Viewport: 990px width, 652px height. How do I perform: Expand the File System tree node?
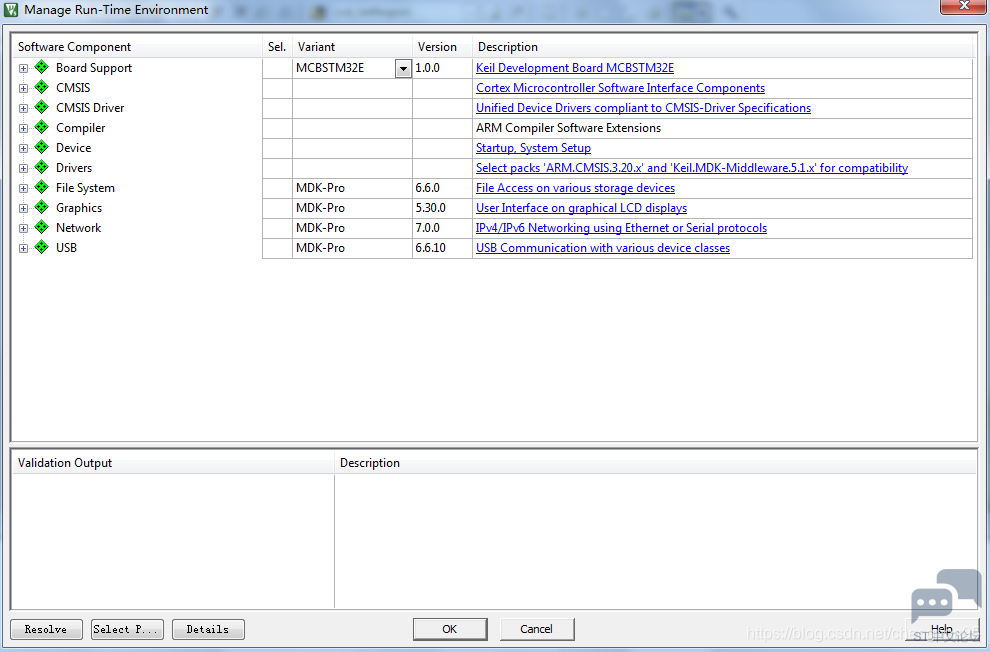[23, 188]
